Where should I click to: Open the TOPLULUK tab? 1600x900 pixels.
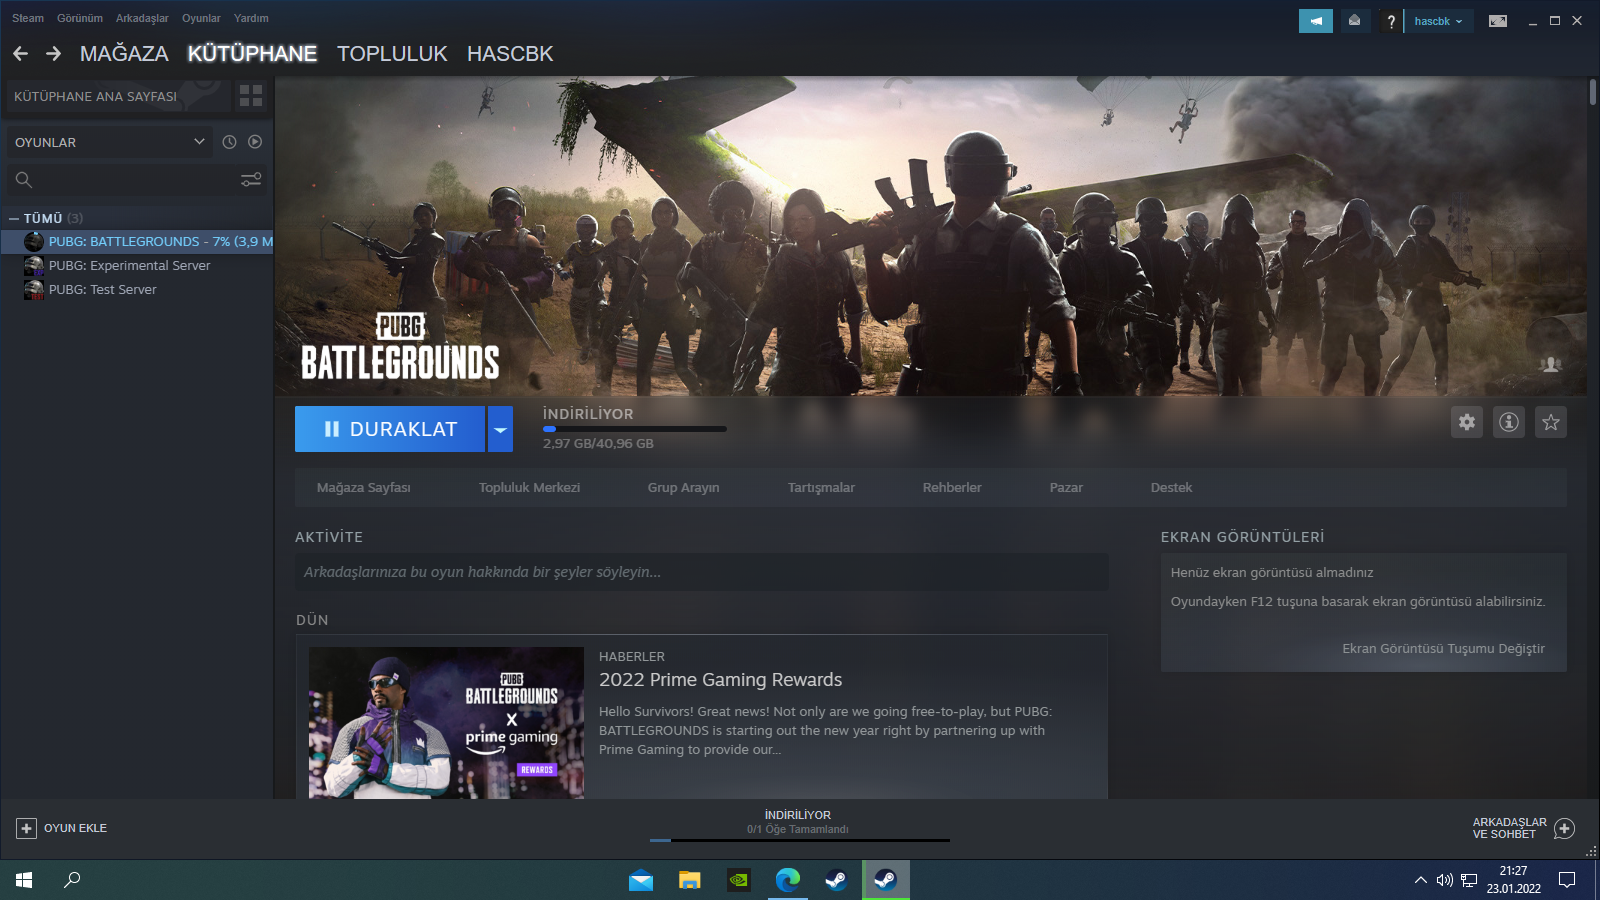pyautogui.click(x=392, y=54)
